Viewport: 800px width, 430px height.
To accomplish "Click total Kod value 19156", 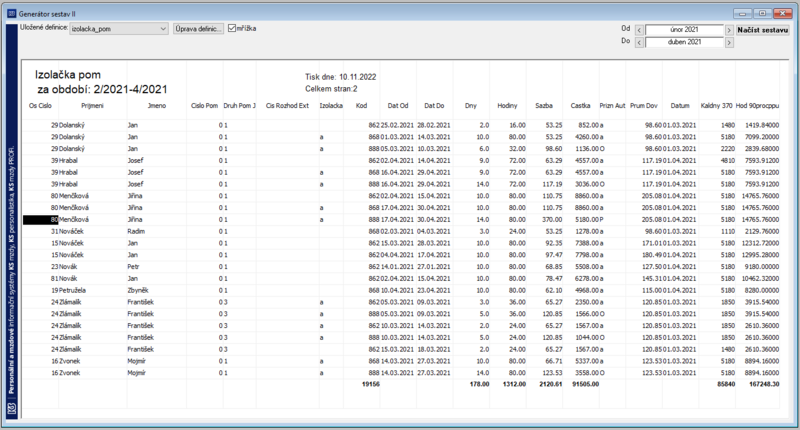I will point(371,384).
